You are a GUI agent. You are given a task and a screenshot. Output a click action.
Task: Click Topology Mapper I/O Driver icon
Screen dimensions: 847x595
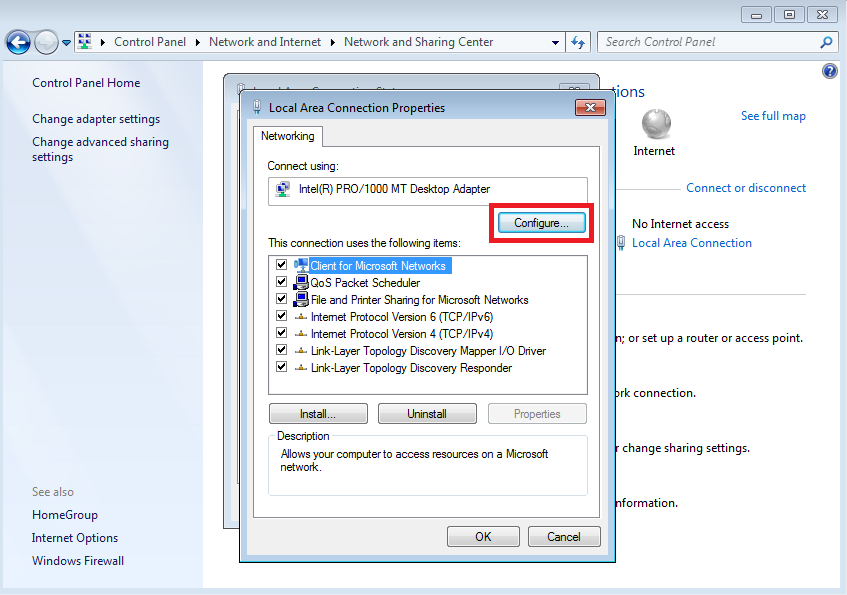(301, 351)
